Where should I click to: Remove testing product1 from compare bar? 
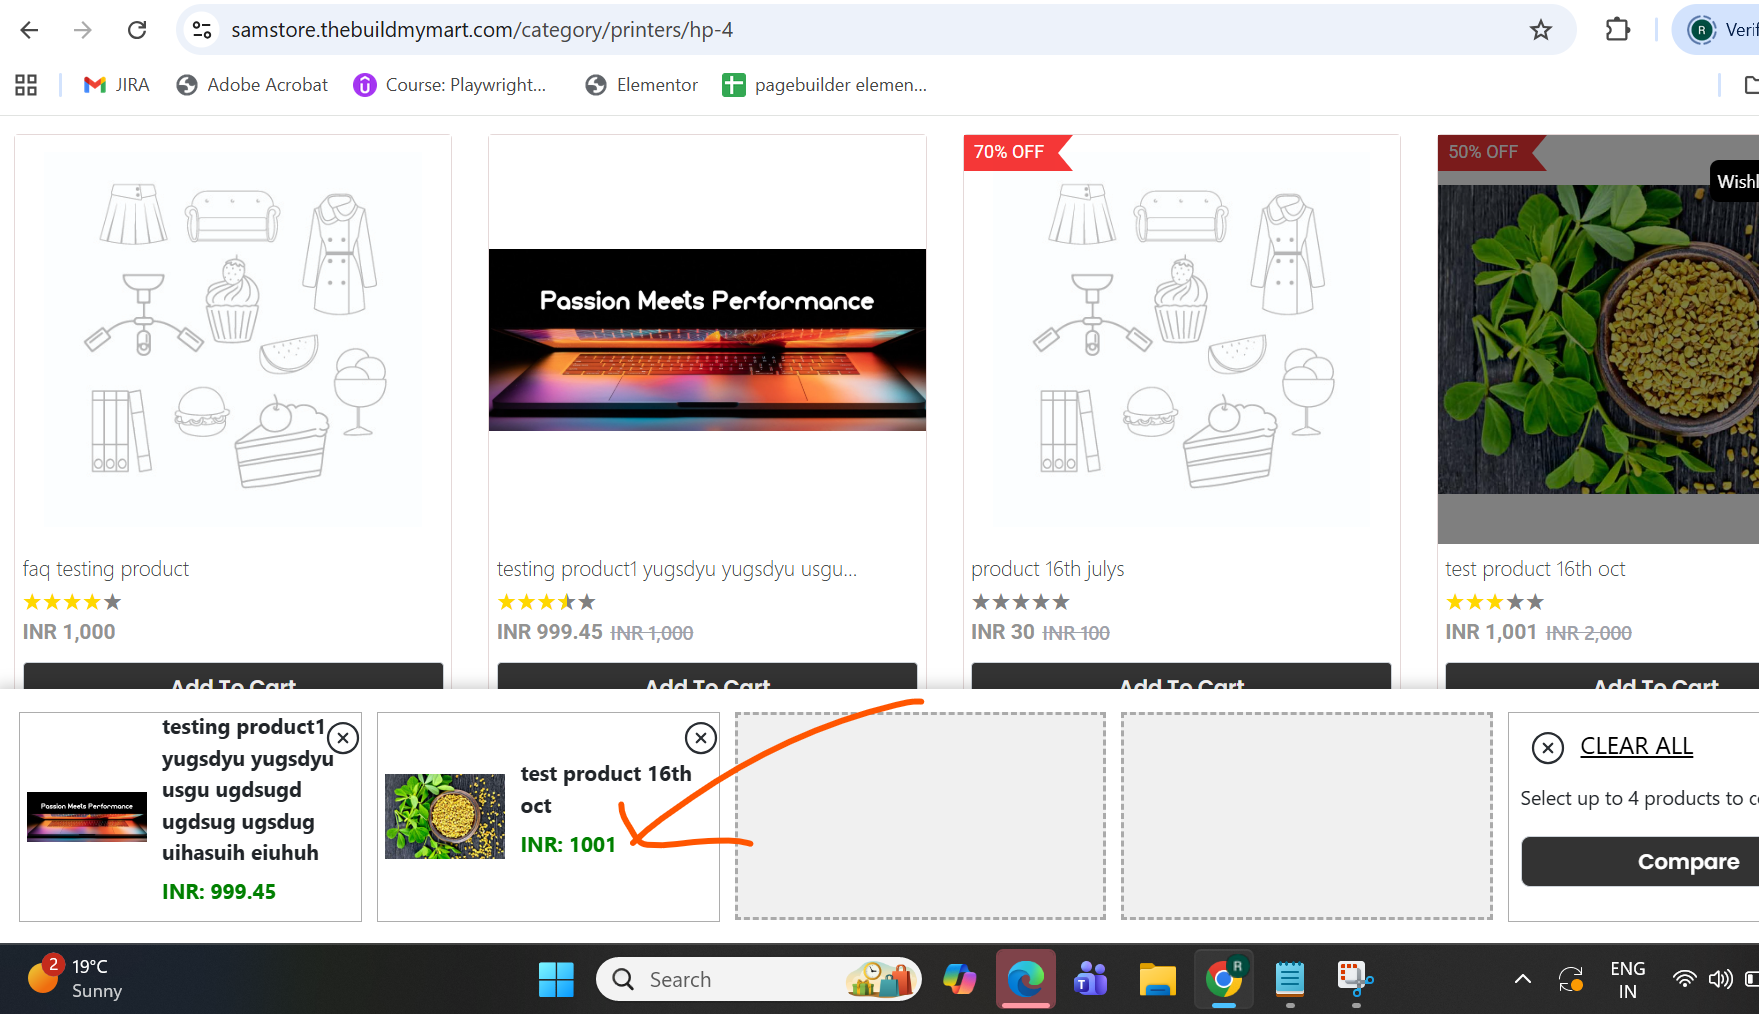point(343,738)
